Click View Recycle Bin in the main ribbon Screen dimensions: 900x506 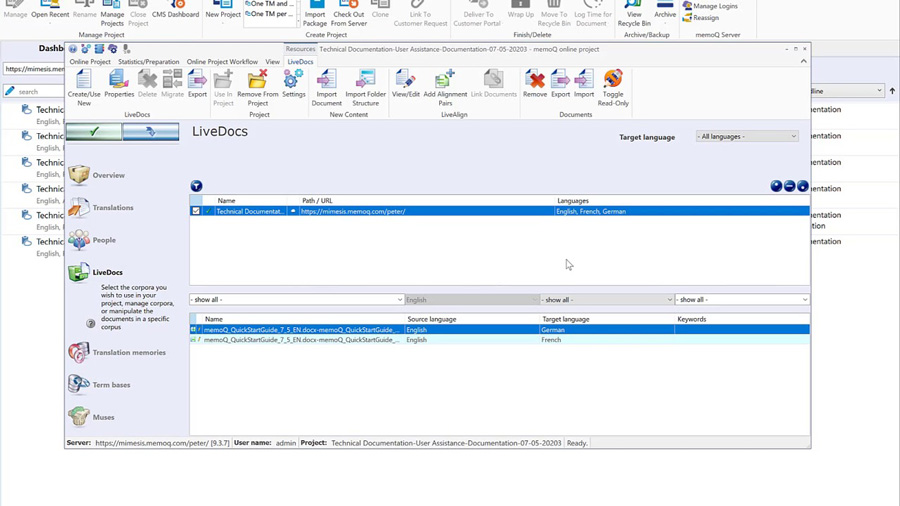pyautogui.click(x=634, y=14)
